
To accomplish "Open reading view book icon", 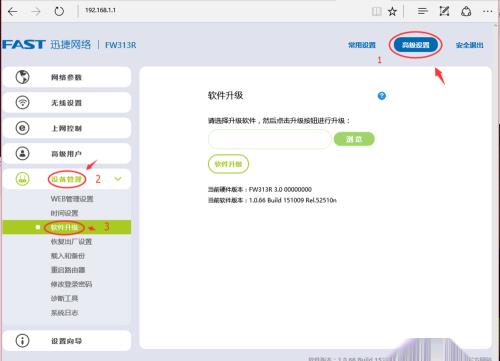I will (x=376, y=12).
